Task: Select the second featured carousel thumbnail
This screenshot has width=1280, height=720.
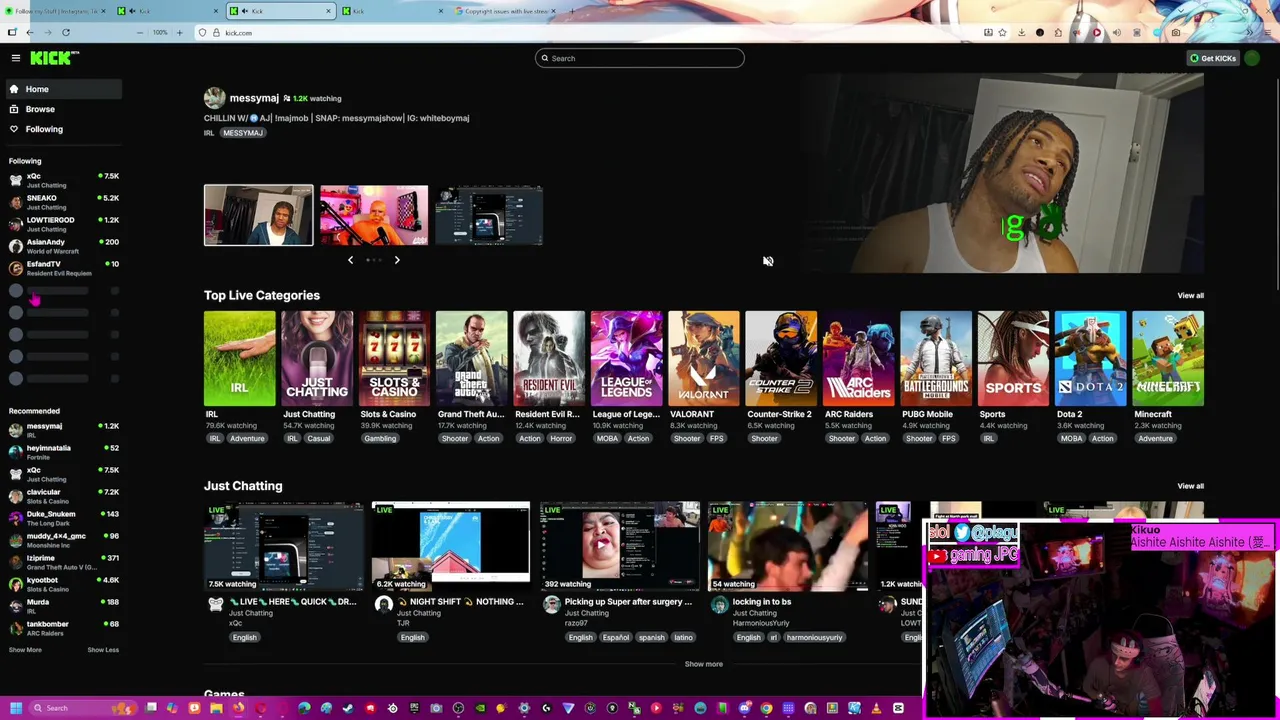Action: pos(374,215)
